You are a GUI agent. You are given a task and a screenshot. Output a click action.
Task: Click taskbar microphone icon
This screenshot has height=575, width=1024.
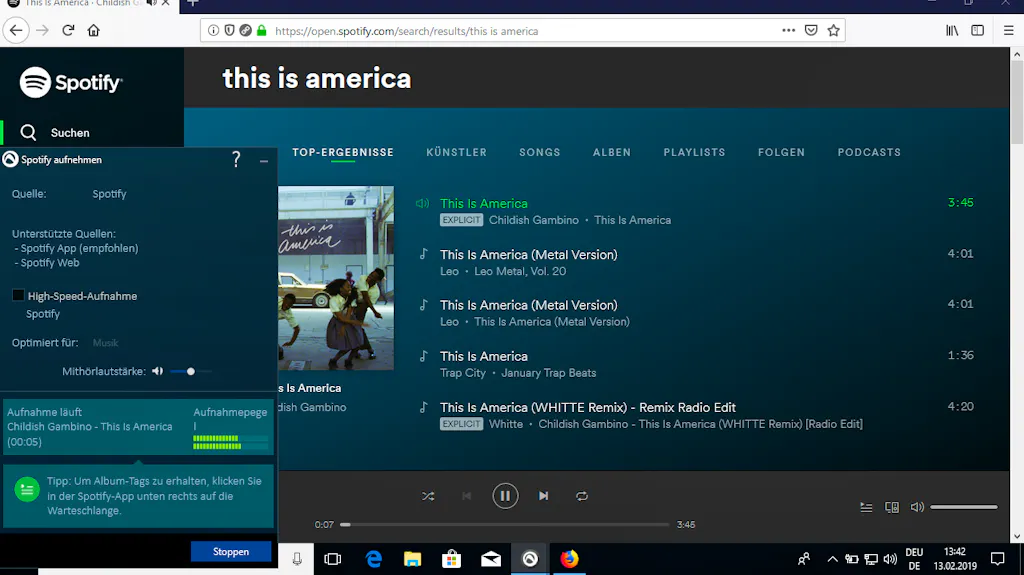point(297,559)
